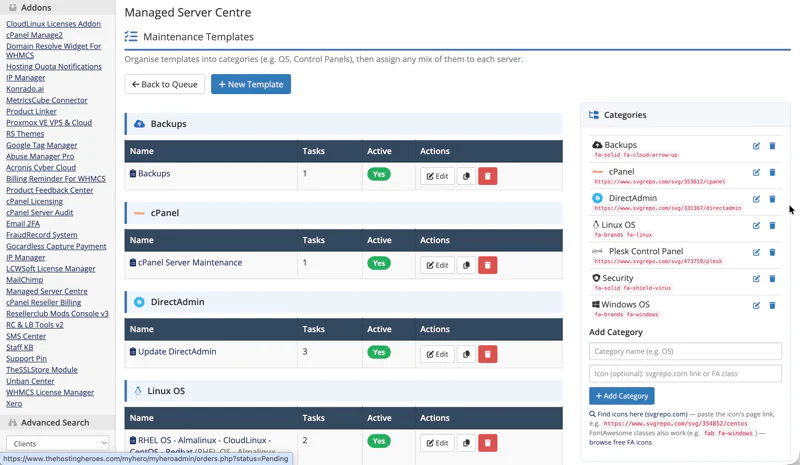This screenshot has width=800, height=465.
Task: Delete the DirectAdmin category
Action: (772, 199)
